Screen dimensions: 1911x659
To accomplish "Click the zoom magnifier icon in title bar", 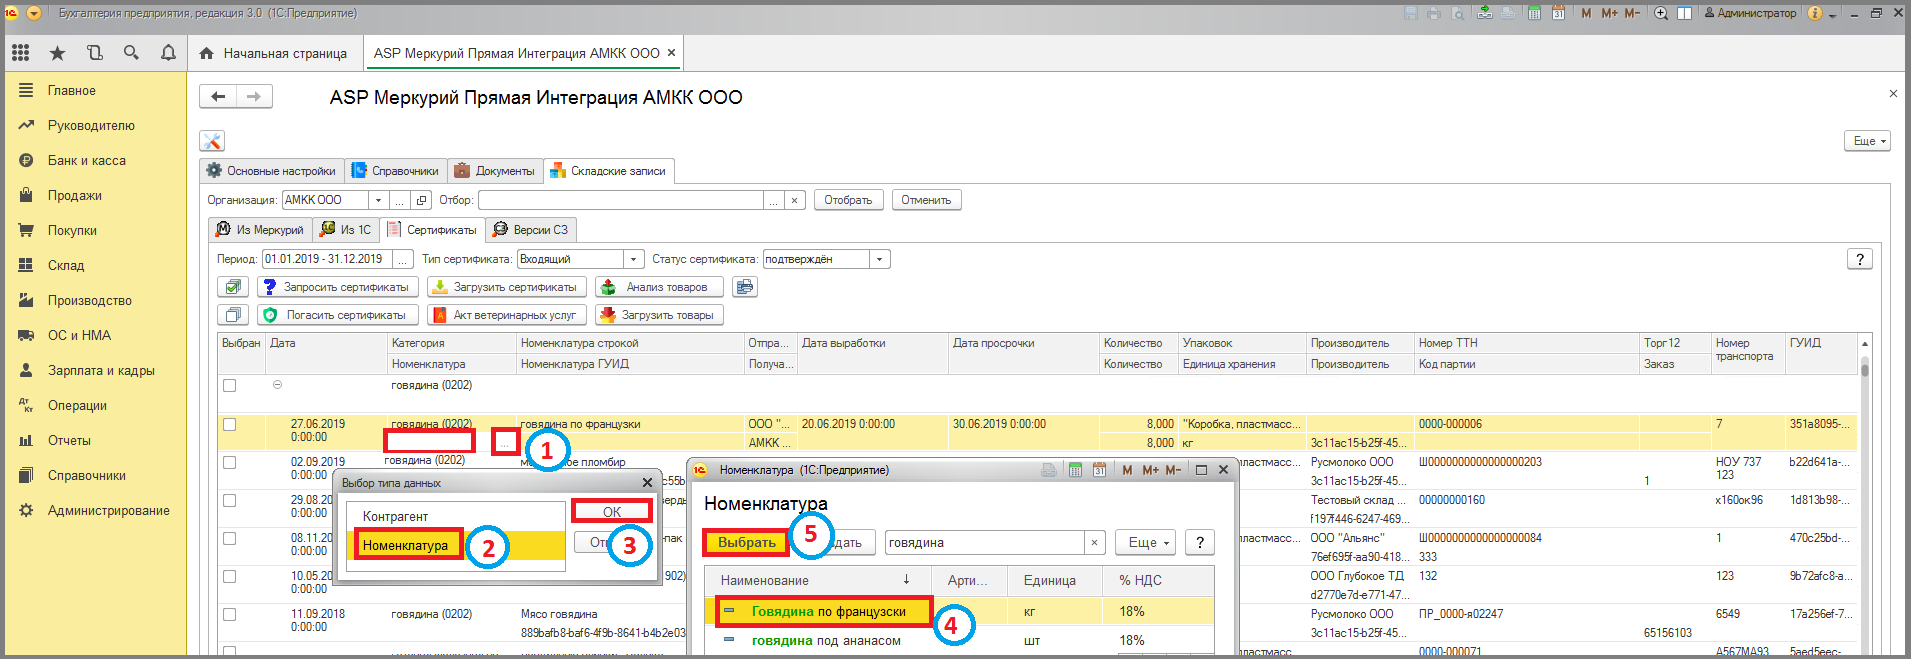I will coord(1661,13).
